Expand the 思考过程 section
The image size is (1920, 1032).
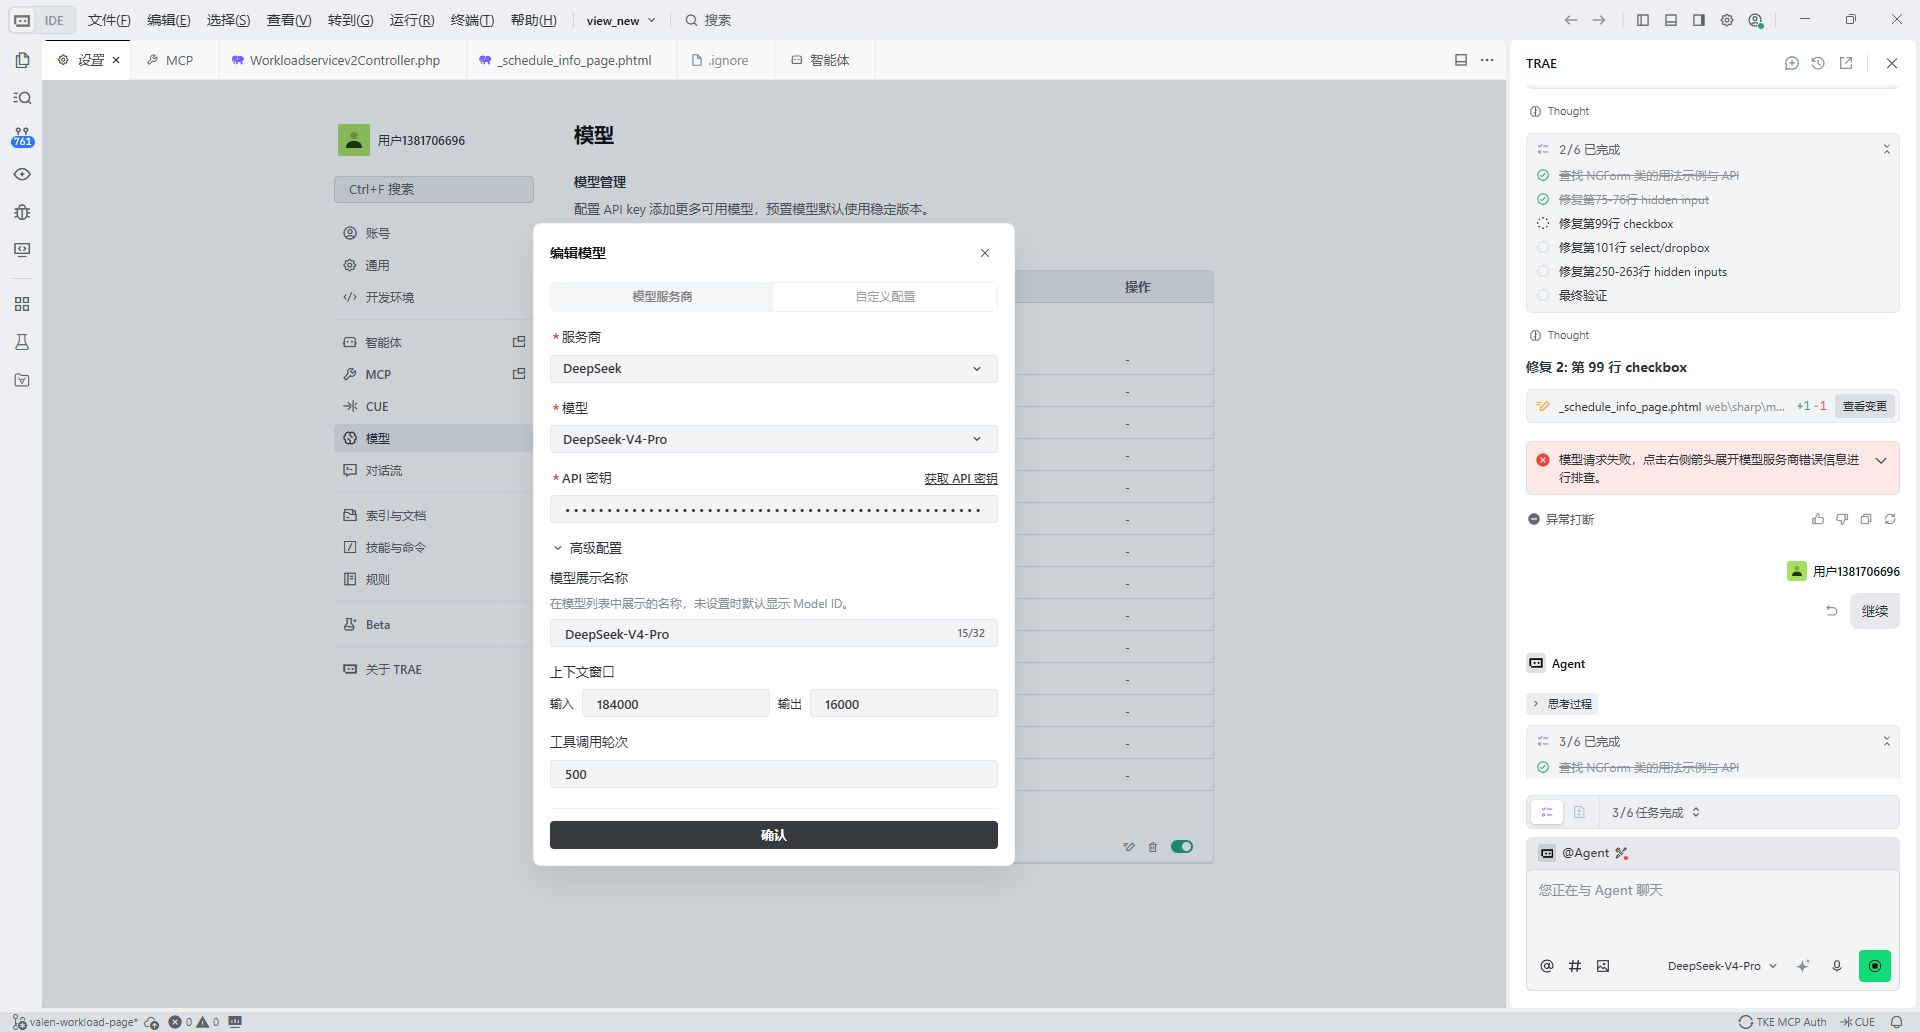click(1562, 704)
